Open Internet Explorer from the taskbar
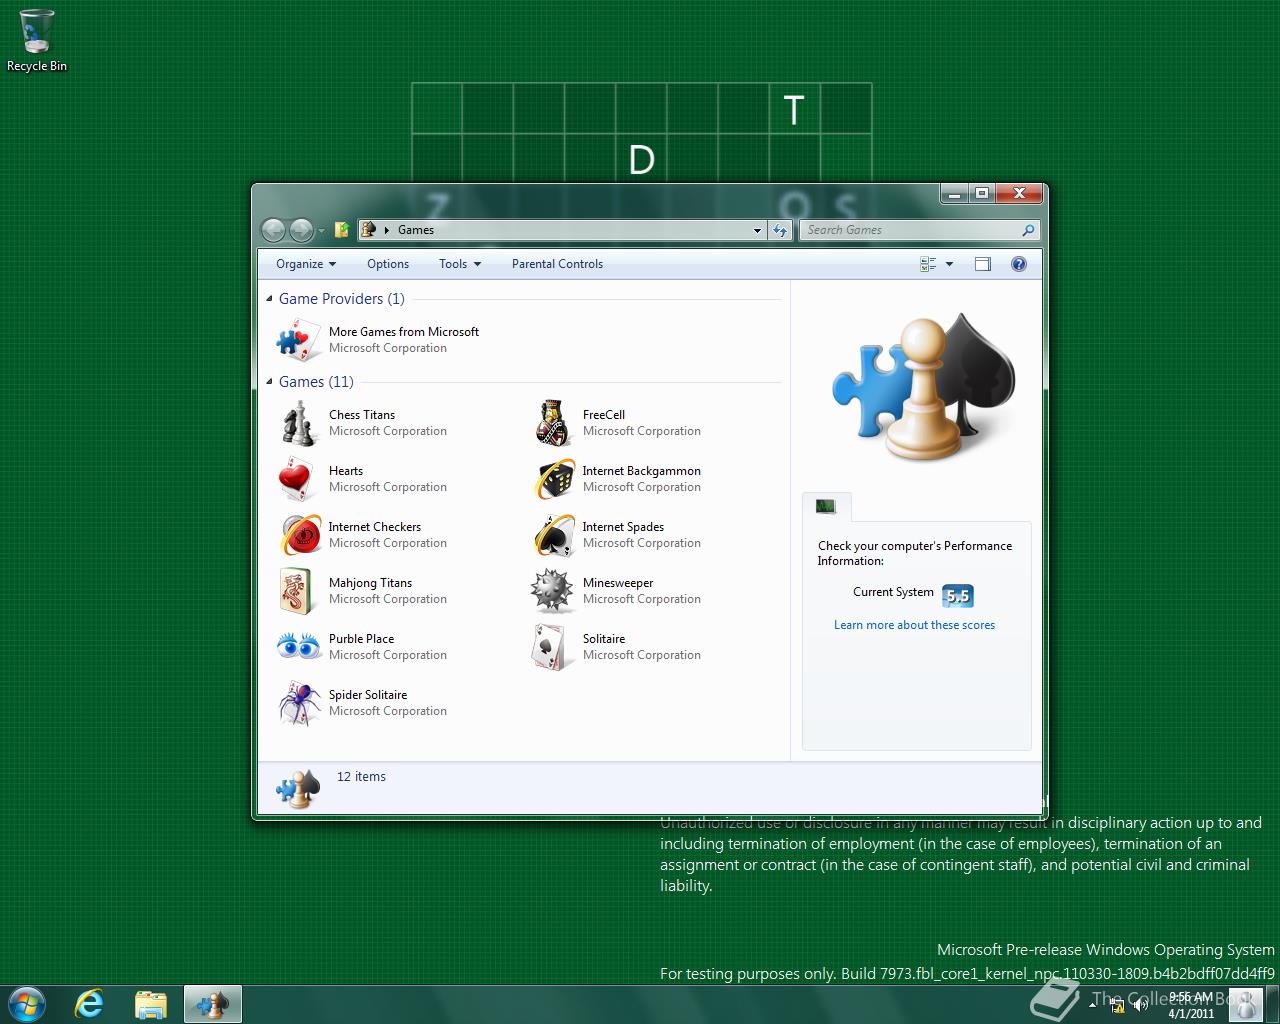Image resolution: width=1280 pixels, height=1024 pixels. pyautogui.click(x=90, y=1004)
